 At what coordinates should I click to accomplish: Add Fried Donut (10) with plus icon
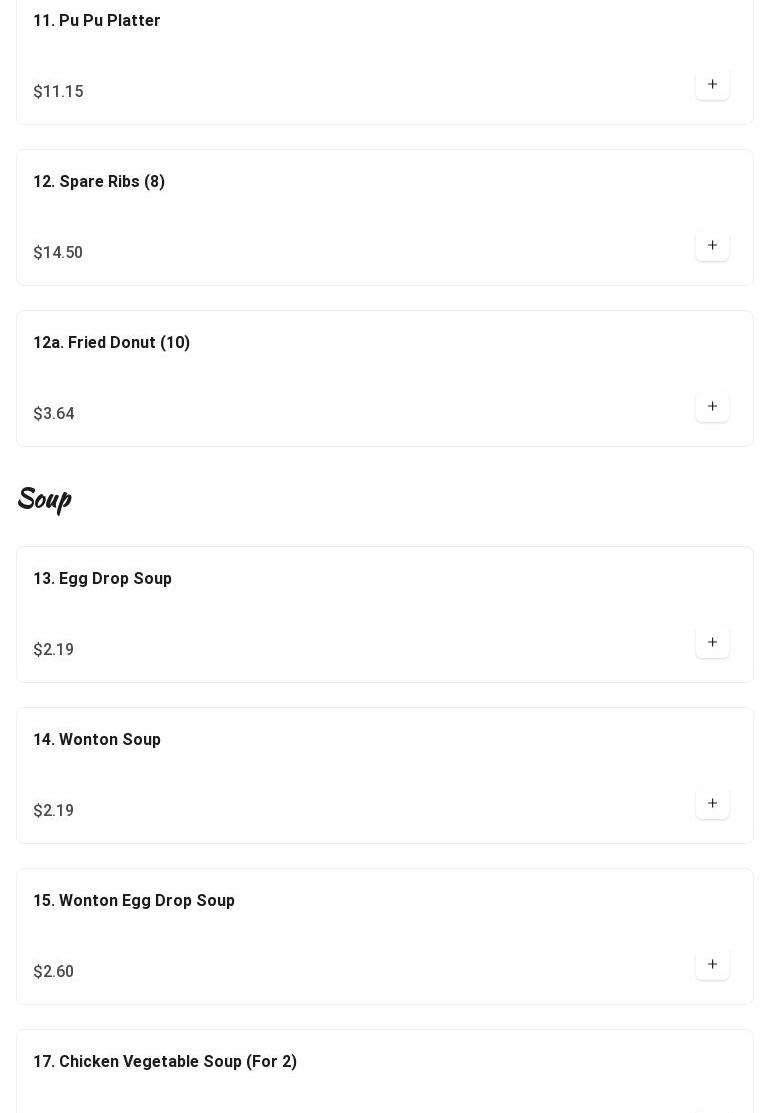click(x=712, y=407)
